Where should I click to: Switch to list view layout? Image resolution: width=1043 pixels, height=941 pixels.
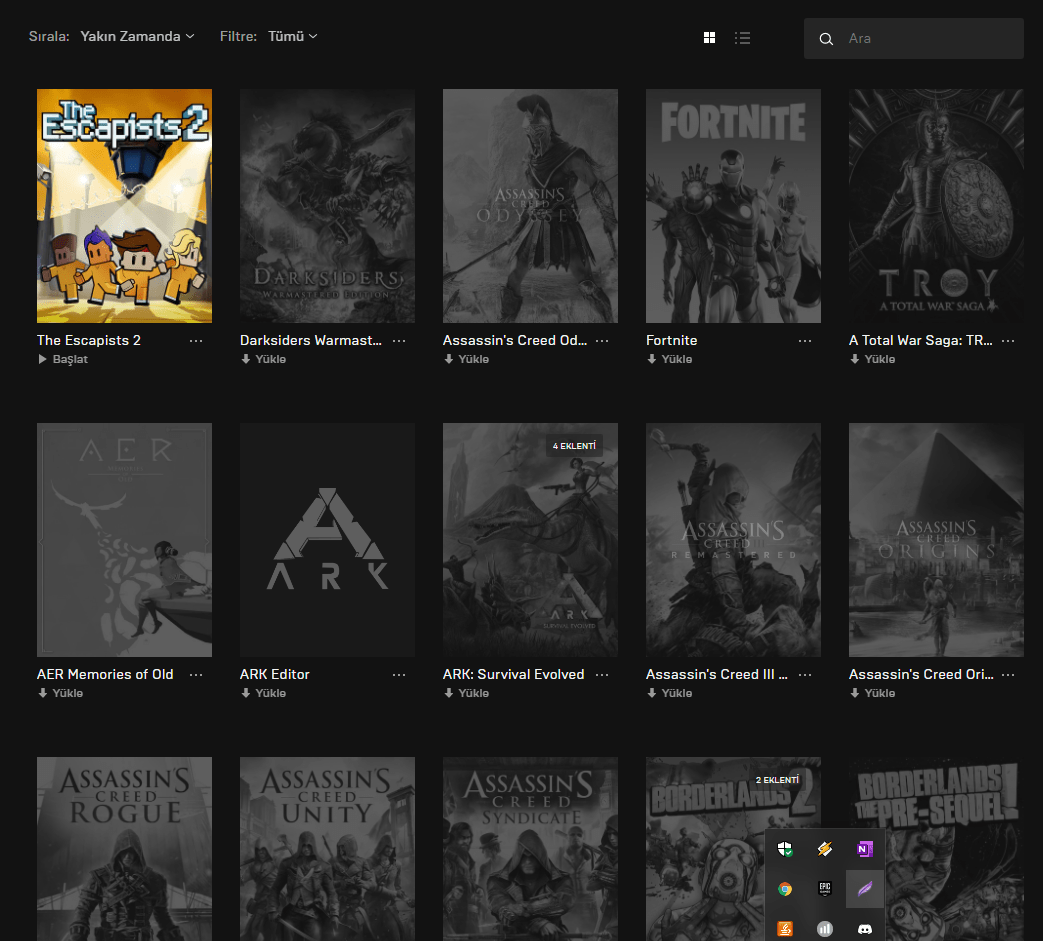click(742, 38)
